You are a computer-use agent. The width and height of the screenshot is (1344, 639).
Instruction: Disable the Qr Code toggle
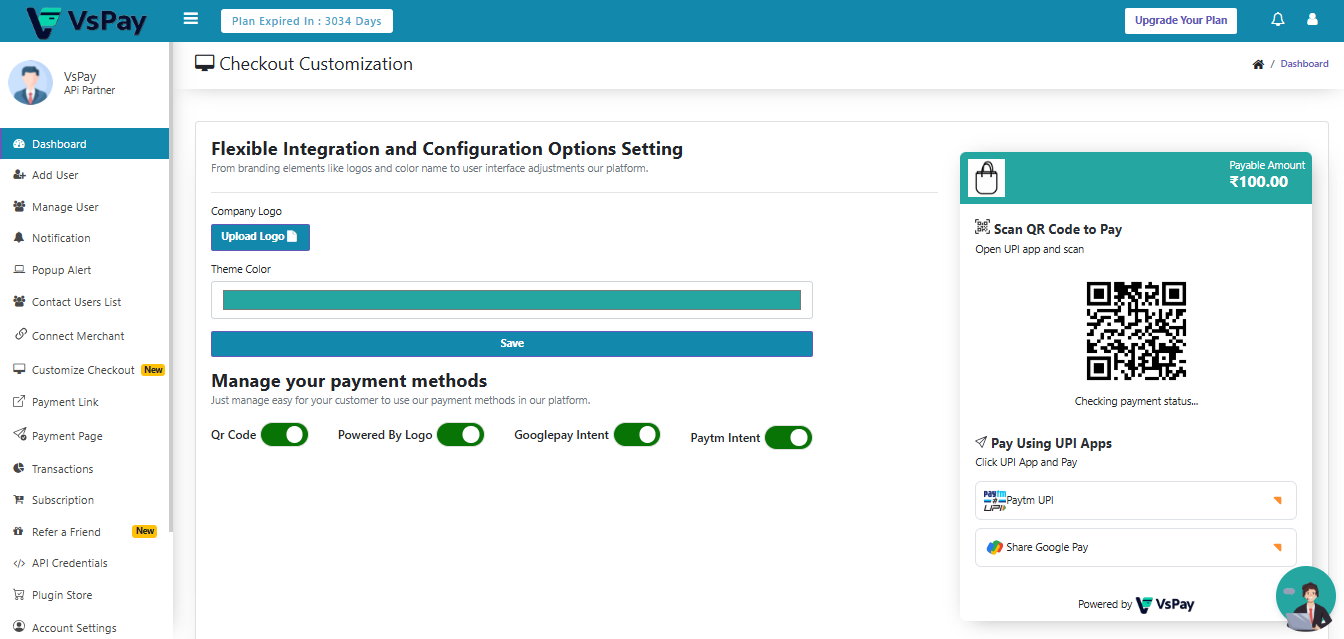tap(284, 435)
